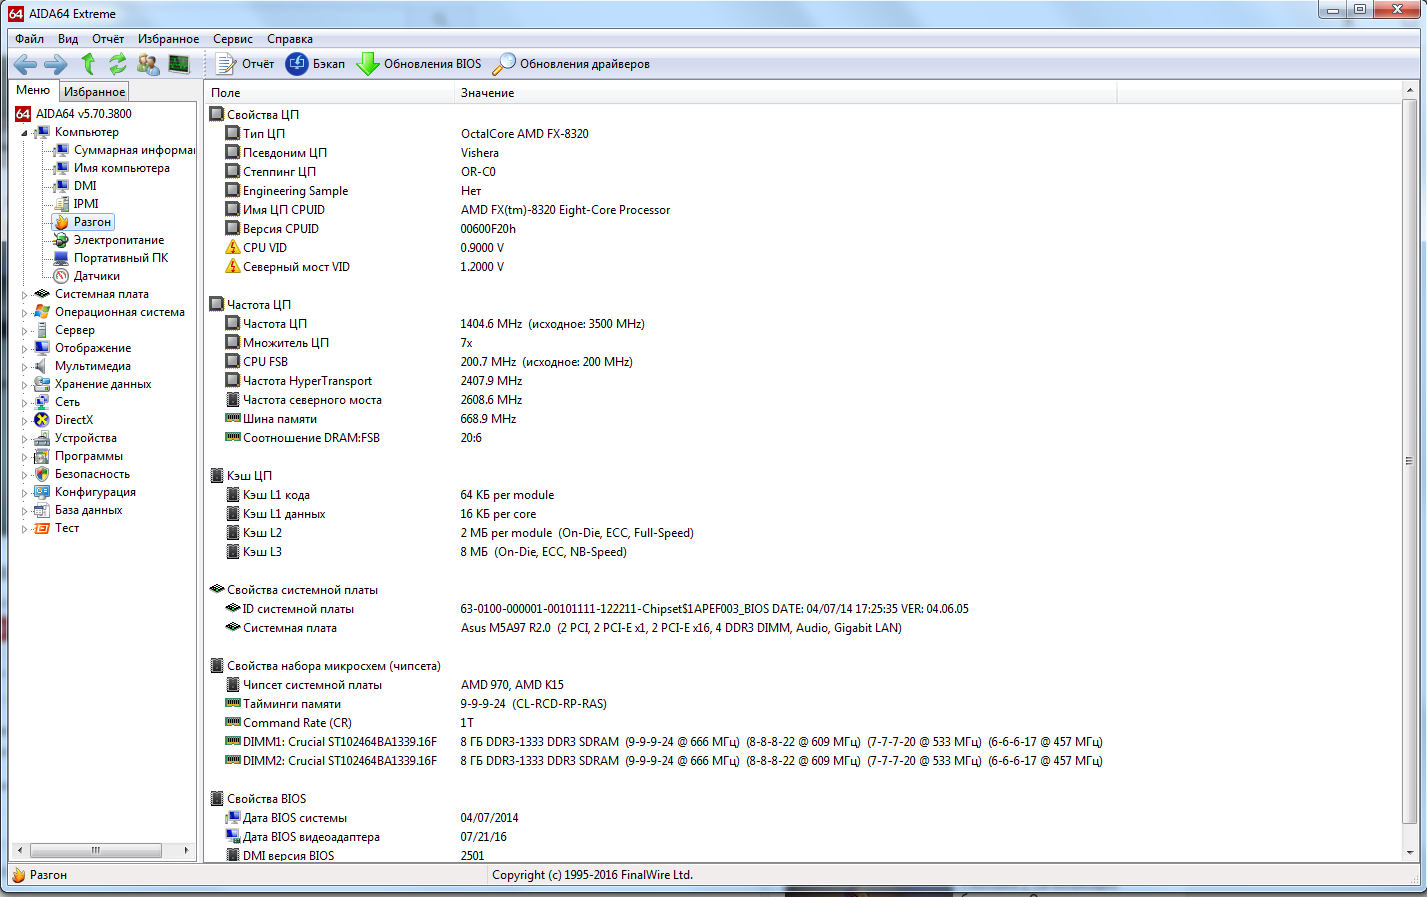
Task: Click Обновления BIOS in the toolbar
Action: [419, 64]
